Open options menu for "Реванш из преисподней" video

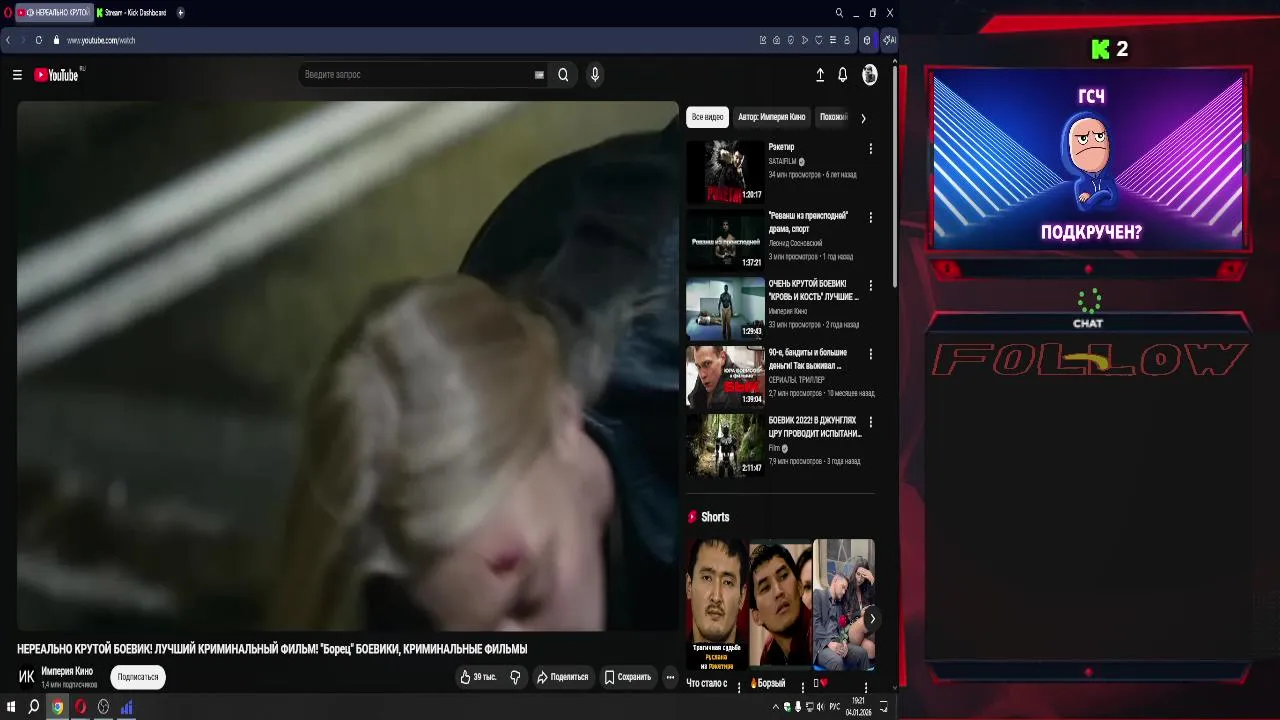coord(870,217)
